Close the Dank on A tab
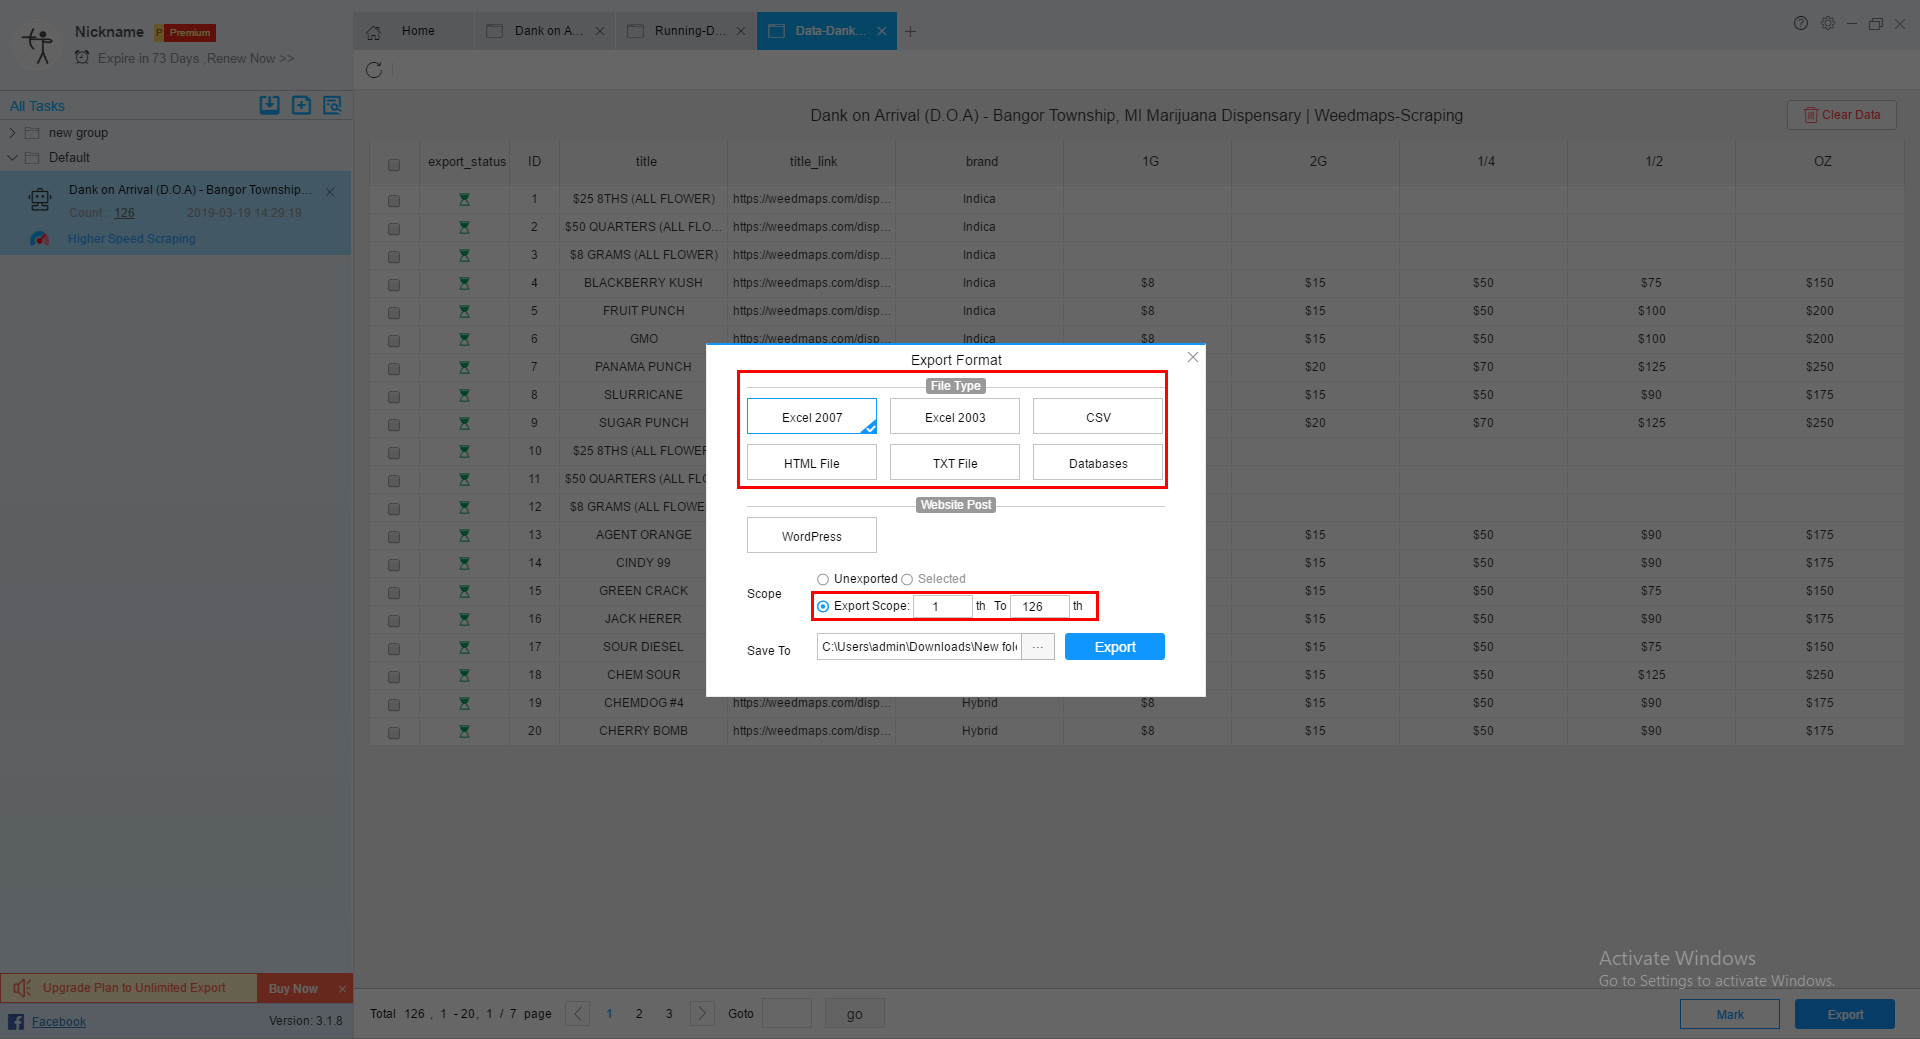1920x1039 pixels. click(600, 31)
